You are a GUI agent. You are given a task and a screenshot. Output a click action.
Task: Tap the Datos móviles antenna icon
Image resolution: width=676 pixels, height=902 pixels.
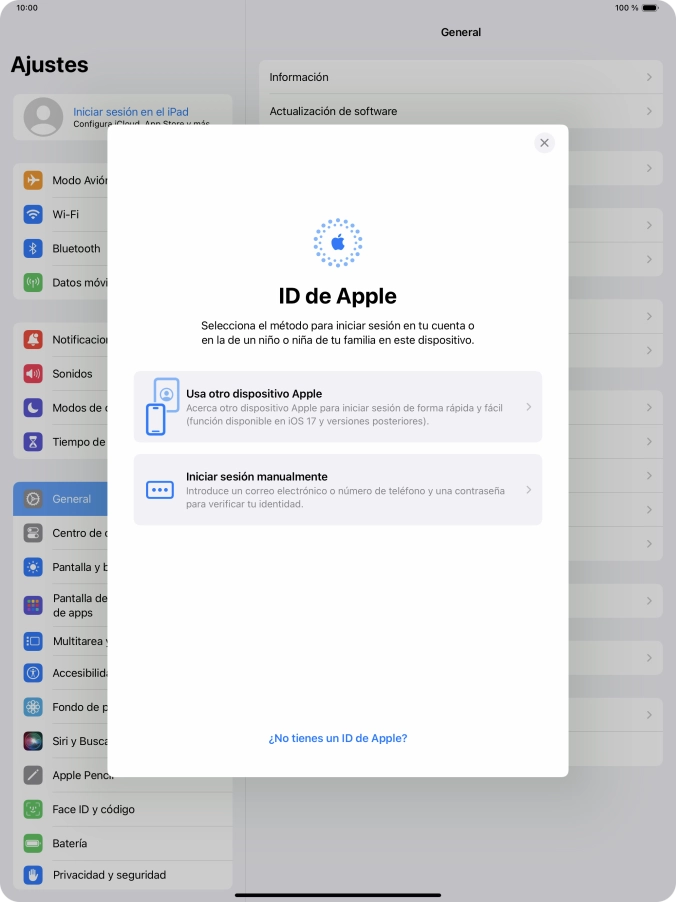(x=33, y=282)
